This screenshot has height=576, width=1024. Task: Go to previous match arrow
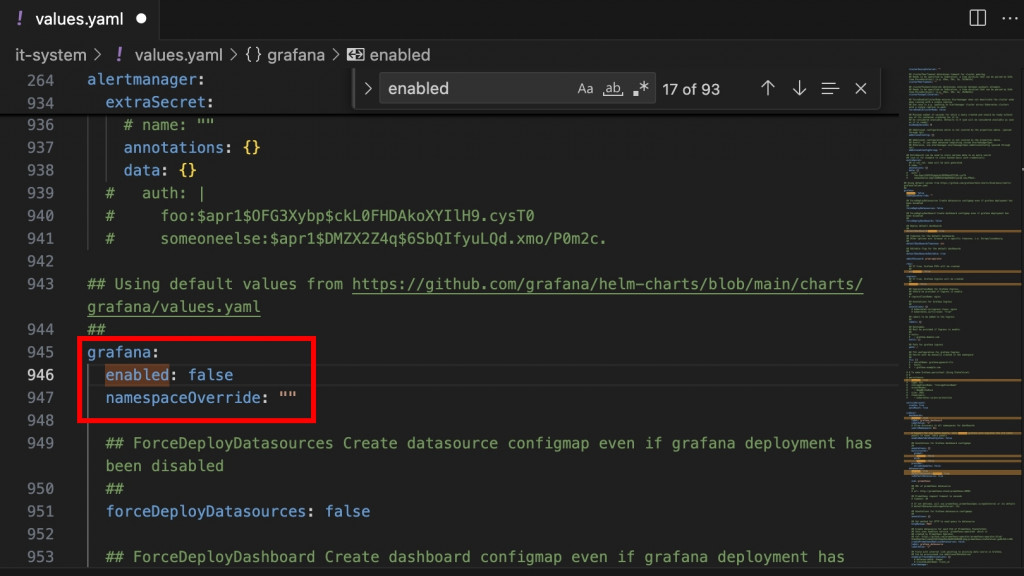767,88
